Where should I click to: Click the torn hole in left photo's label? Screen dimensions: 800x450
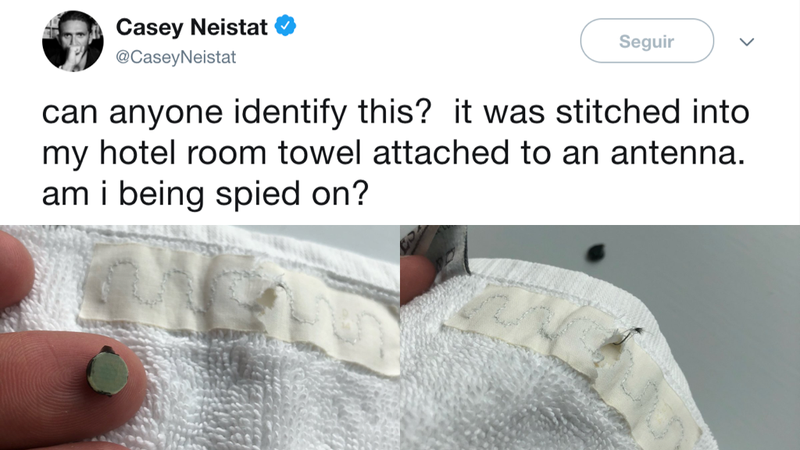(x=267, y=300)
